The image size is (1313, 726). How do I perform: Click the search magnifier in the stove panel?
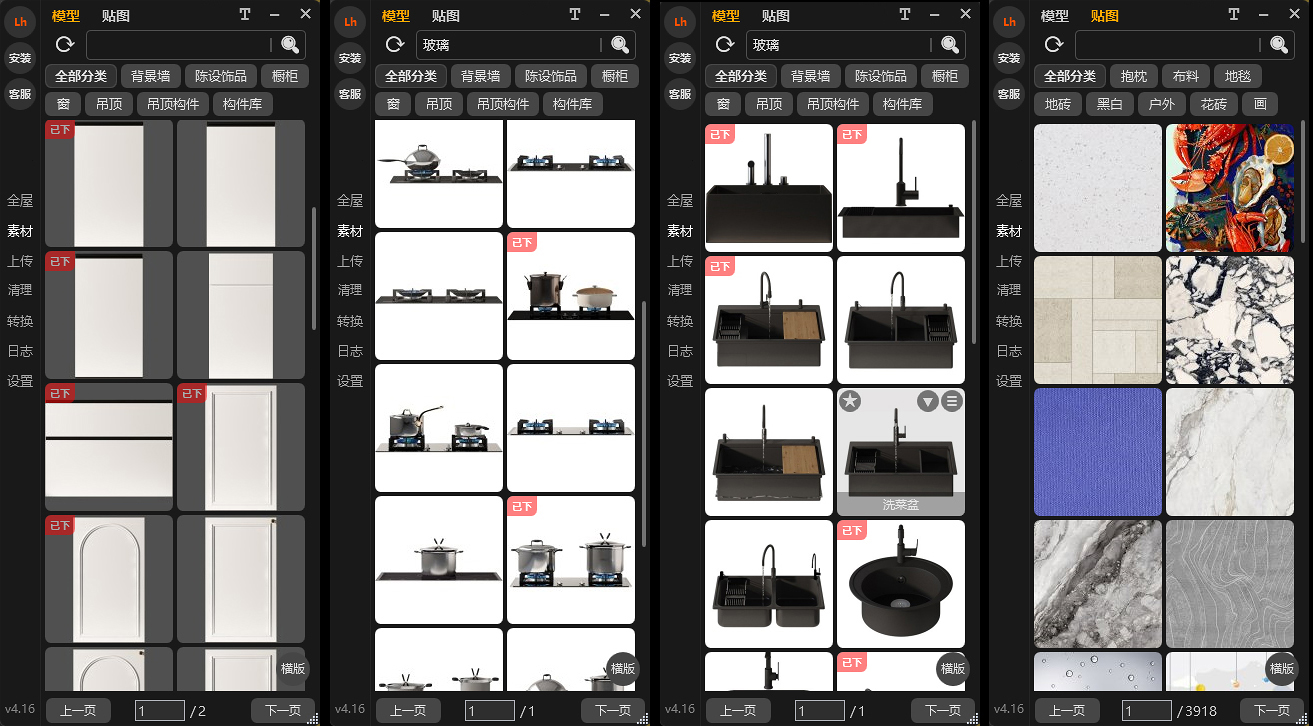[620, 45]
